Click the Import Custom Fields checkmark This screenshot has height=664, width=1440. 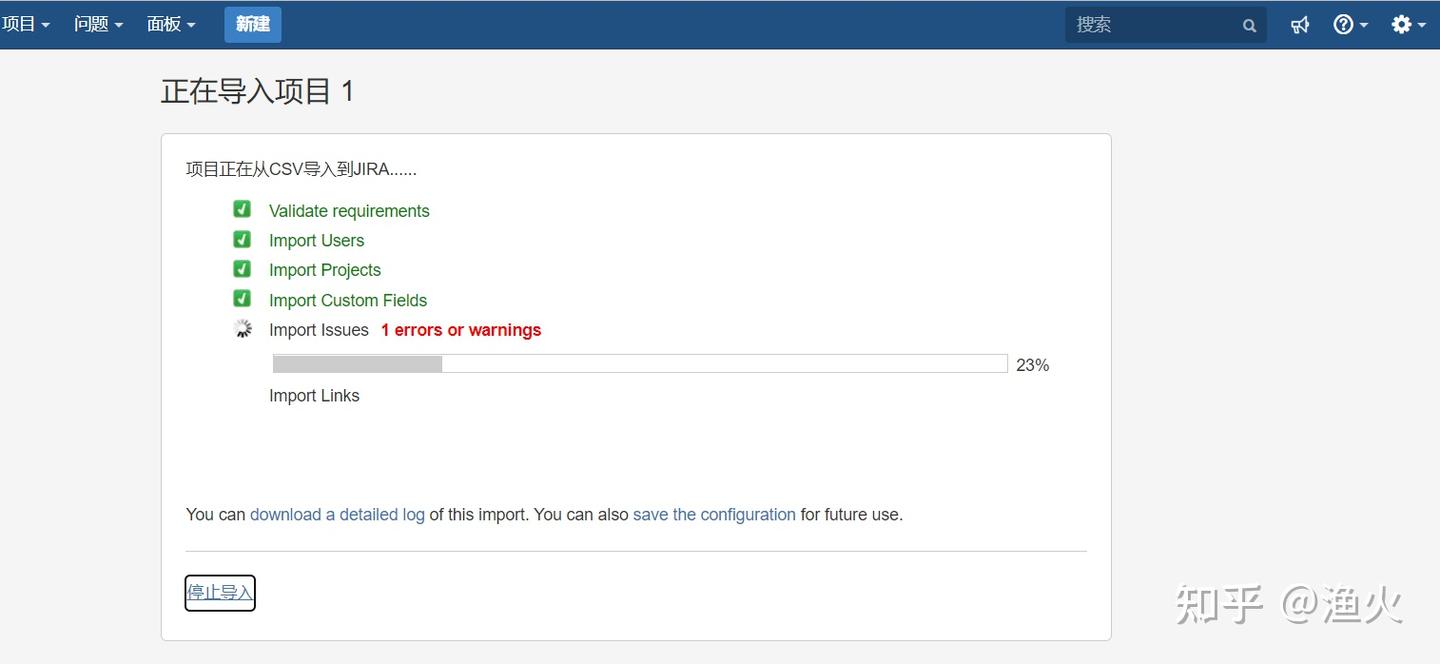[x=242, y=299]
